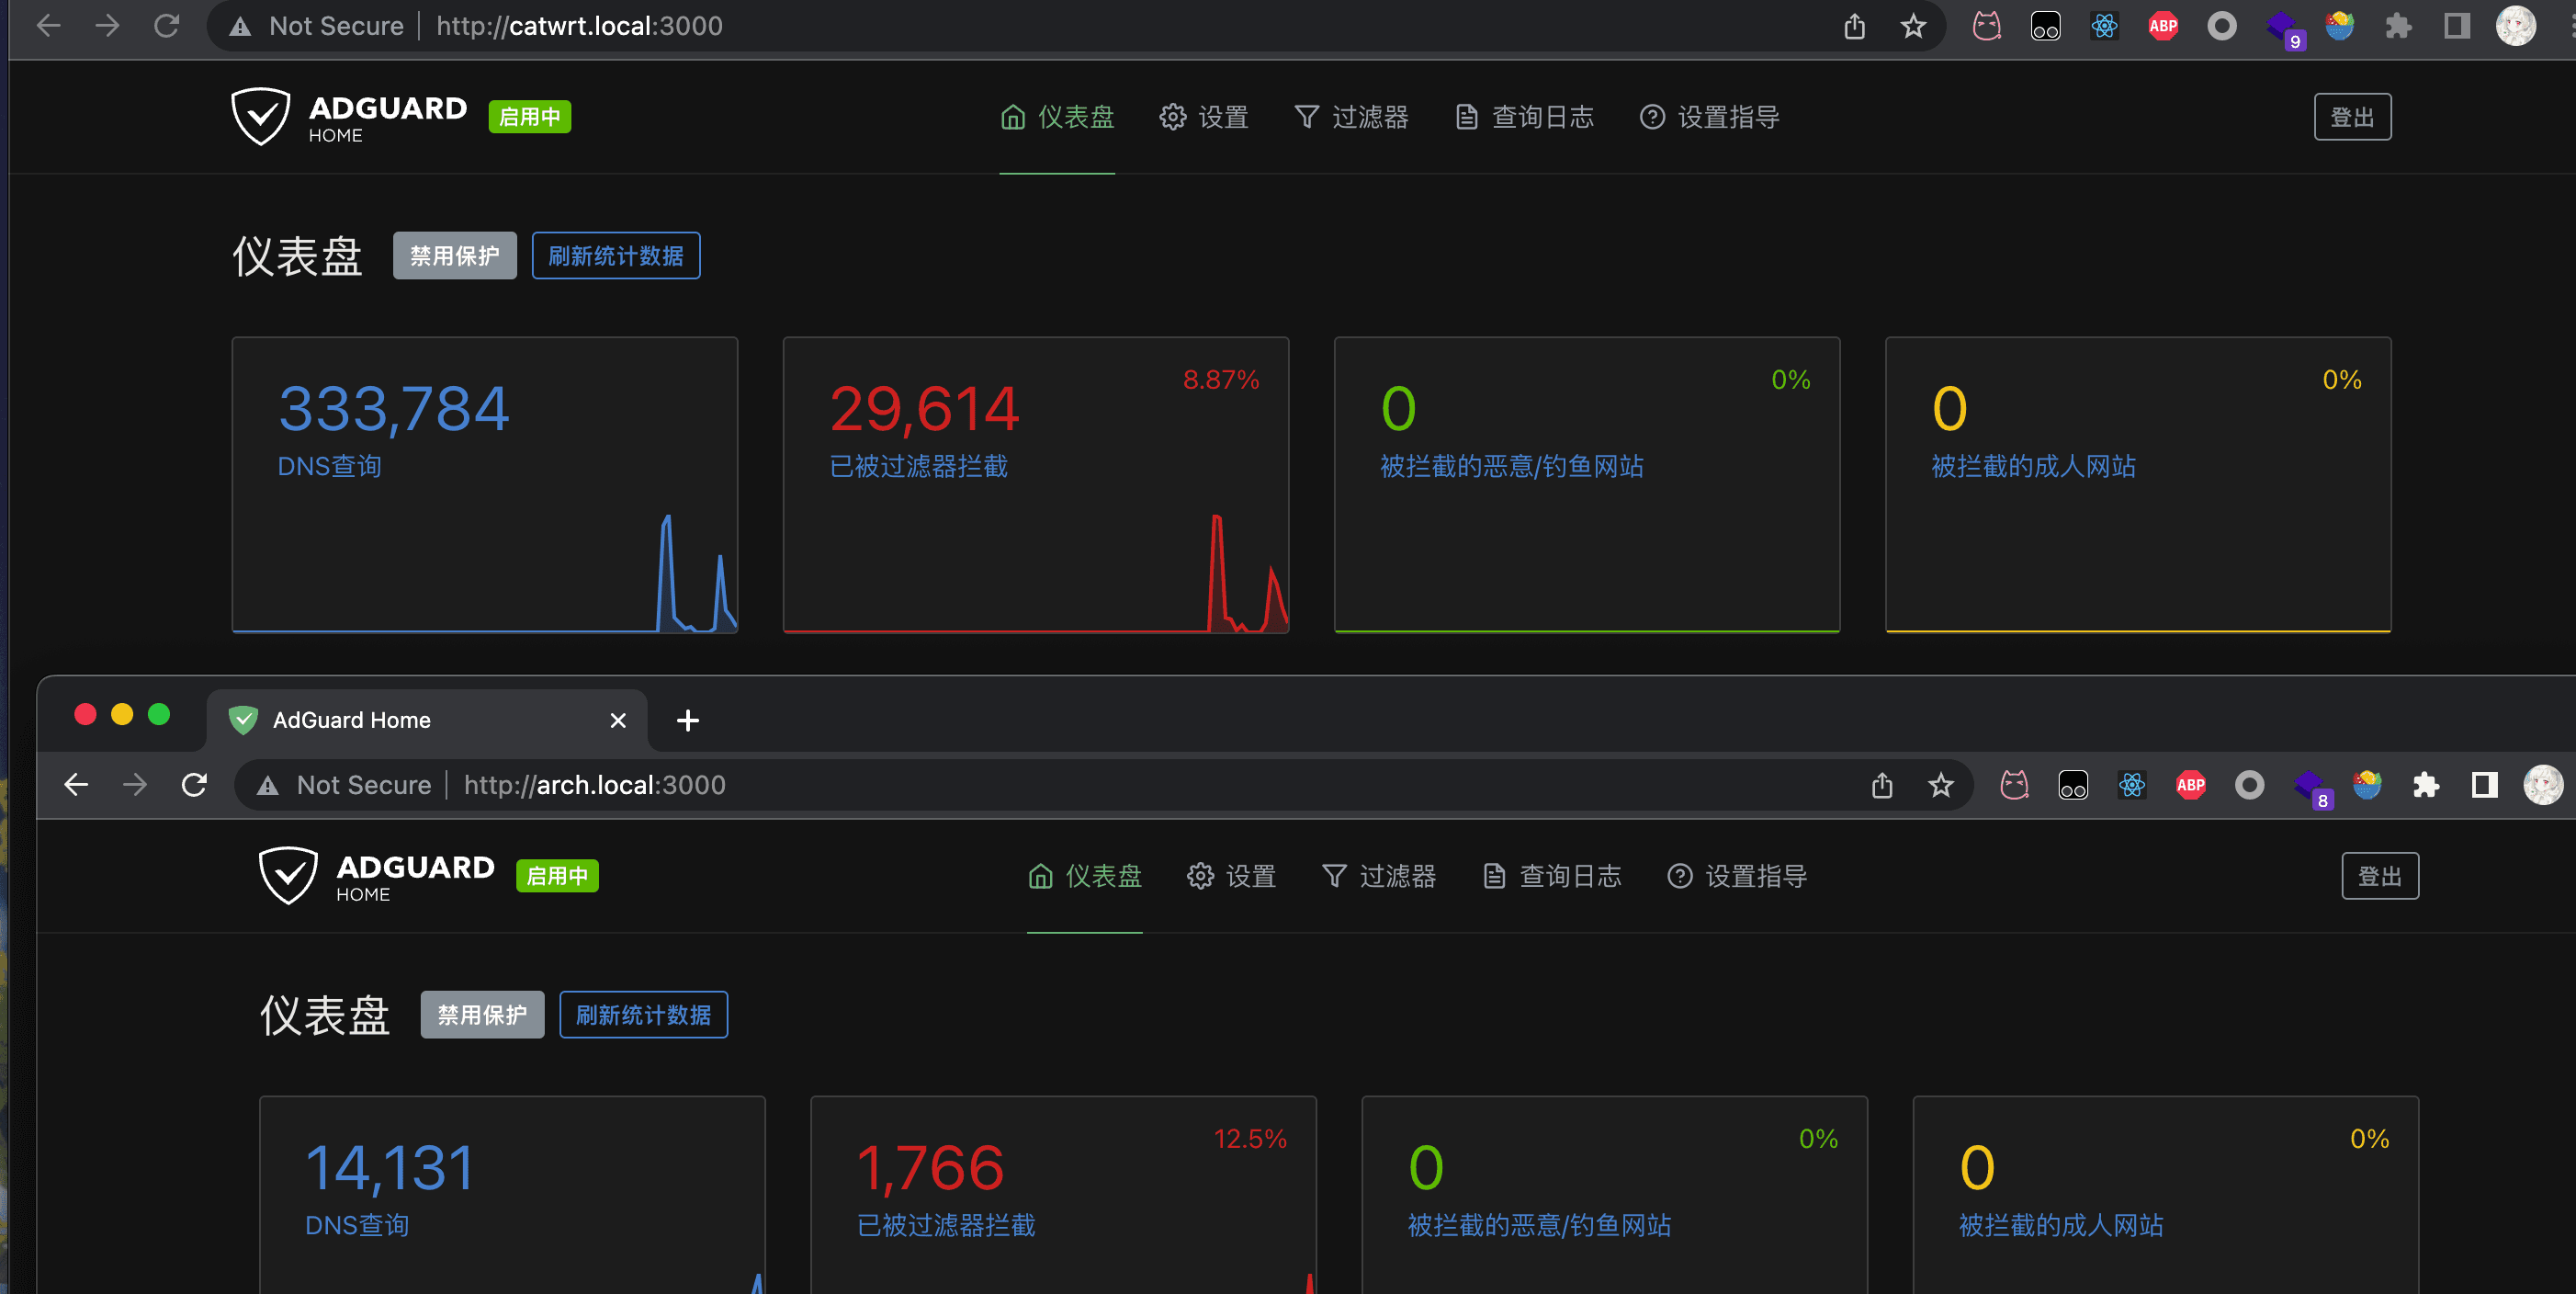Click 禁用保护 in the arch.local window
The height and width of the screenshot is (1294, 2576).
coord(482,1015)
